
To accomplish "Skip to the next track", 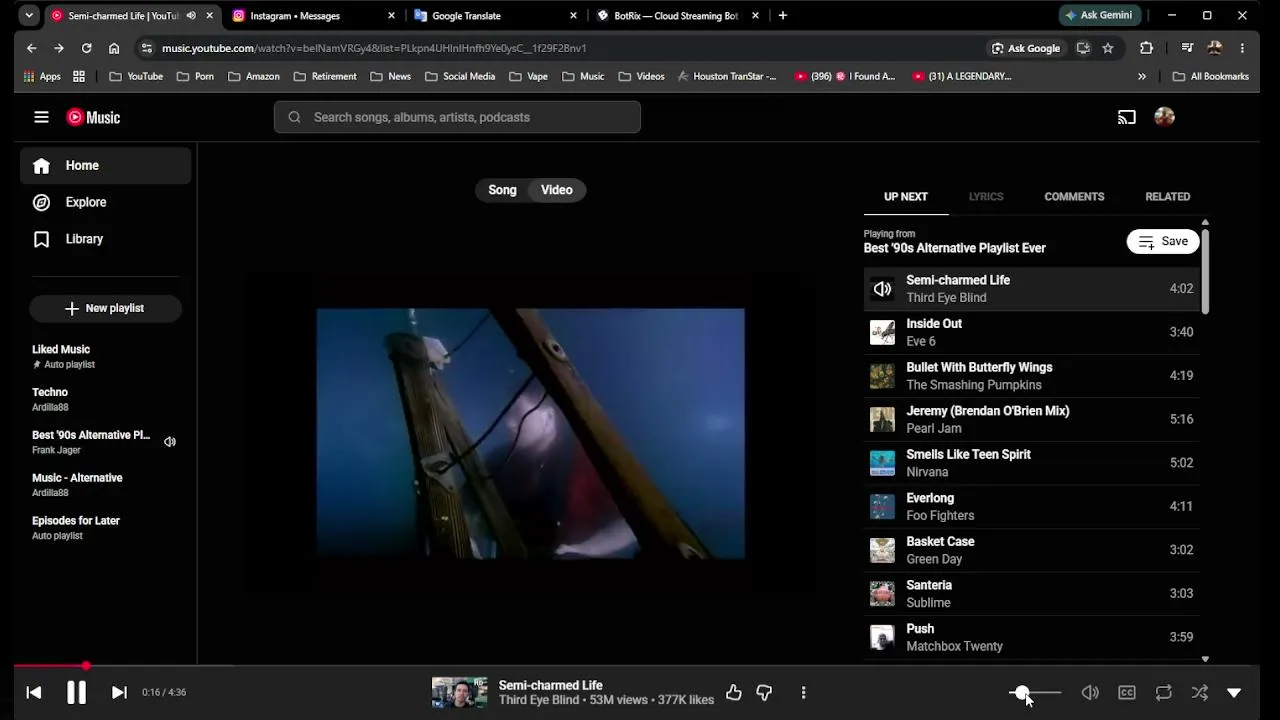I will pyautogui.click(x=119, y=692).
